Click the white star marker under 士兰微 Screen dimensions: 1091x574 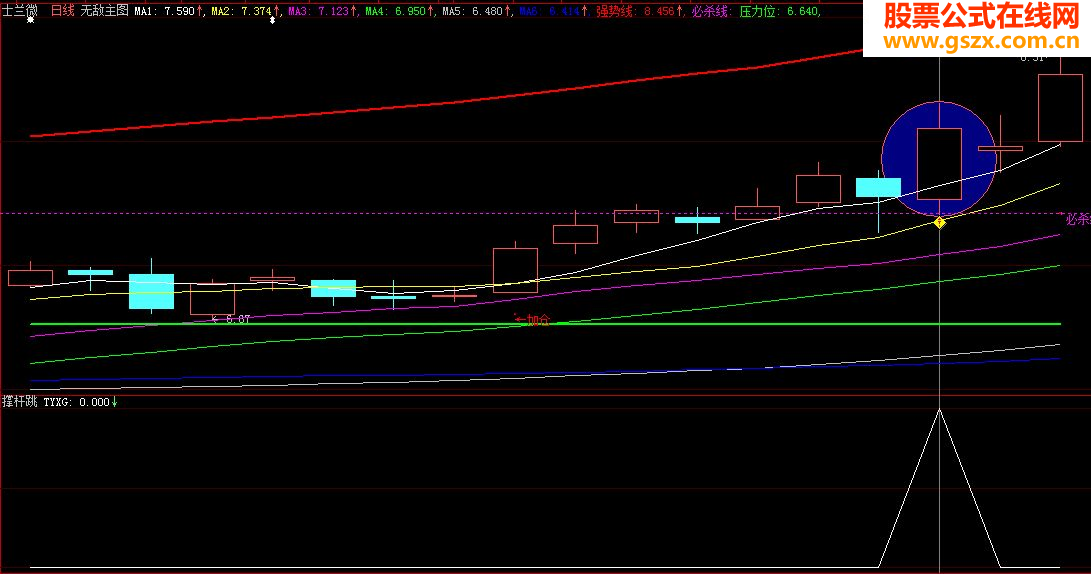[x=30, y=21]
